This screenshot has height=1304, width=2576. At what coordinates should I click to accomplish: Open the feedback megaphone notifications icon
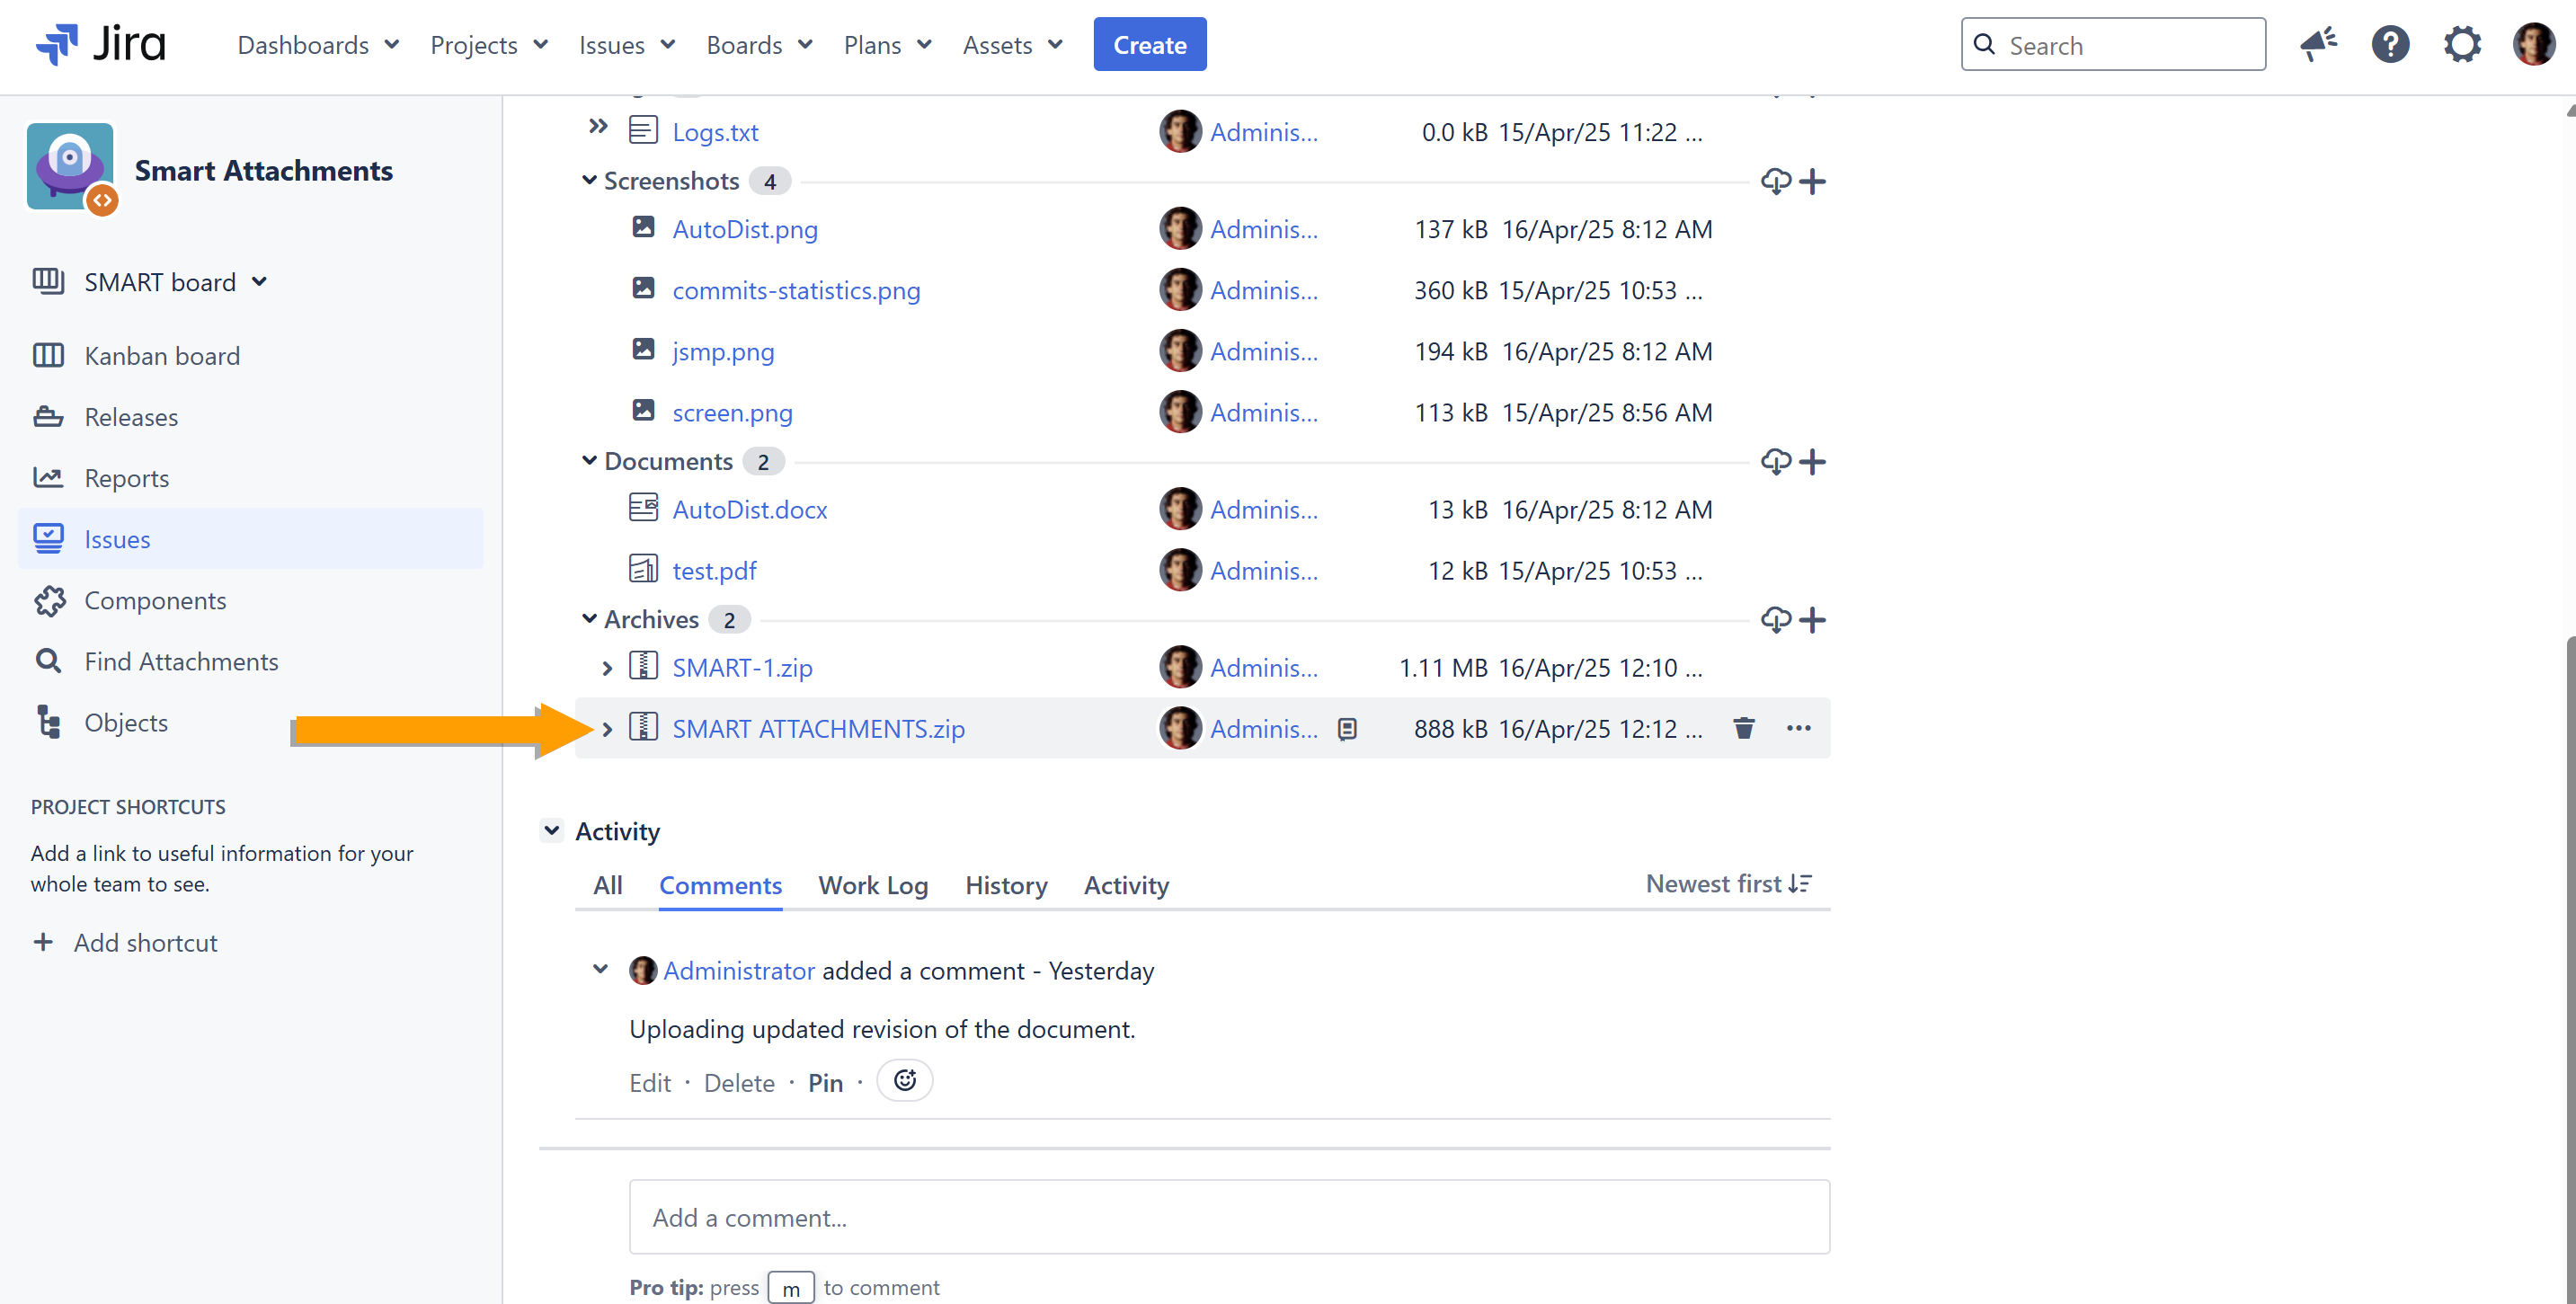(x=2318, y=45)
